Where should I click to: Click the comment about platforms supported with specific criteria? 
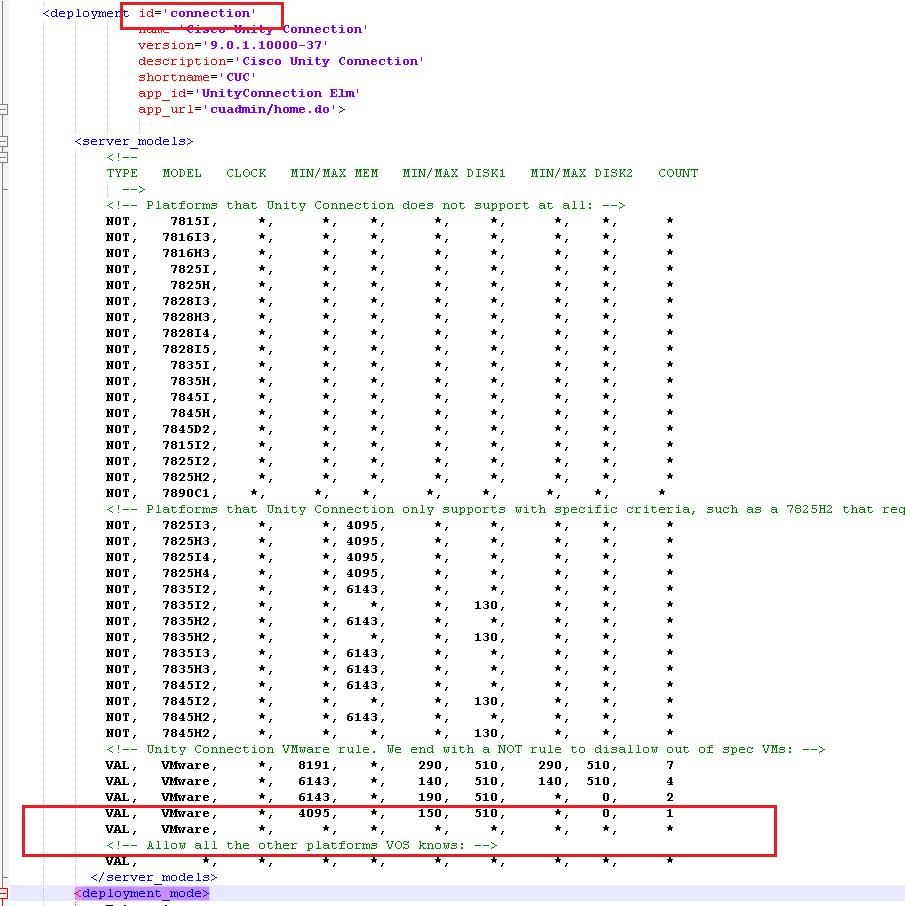[x=506, y=510]
